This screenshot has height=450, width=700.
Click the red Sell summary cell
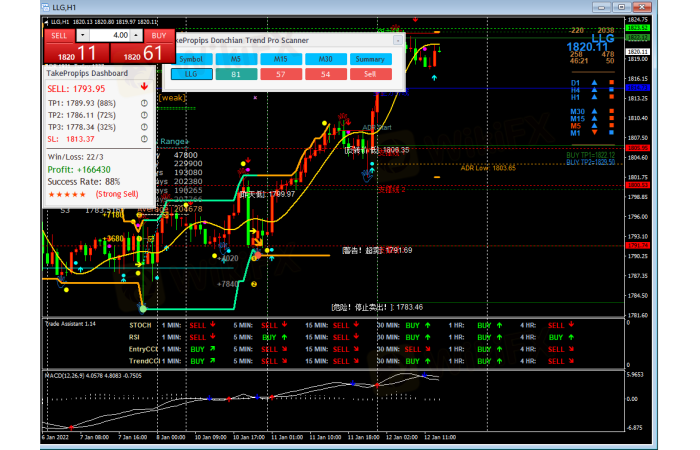tap(370, 74)
